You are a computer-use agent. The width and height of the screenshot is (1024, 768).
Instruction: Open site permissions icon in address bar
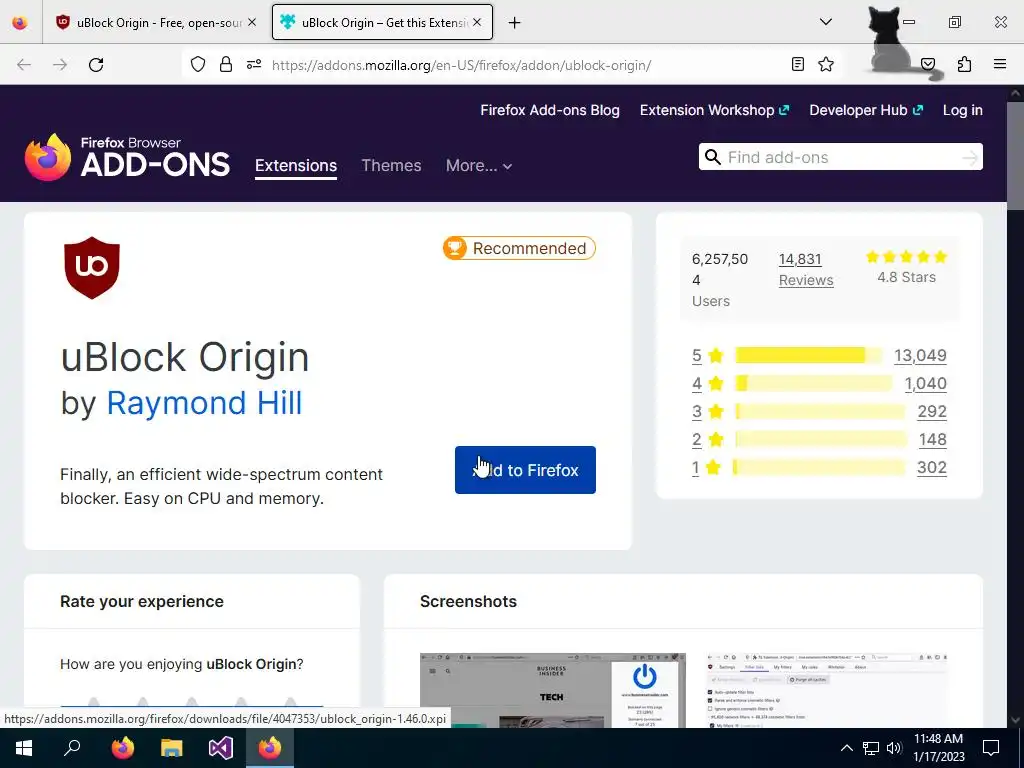pyautogui.click(x=254, y=65)
